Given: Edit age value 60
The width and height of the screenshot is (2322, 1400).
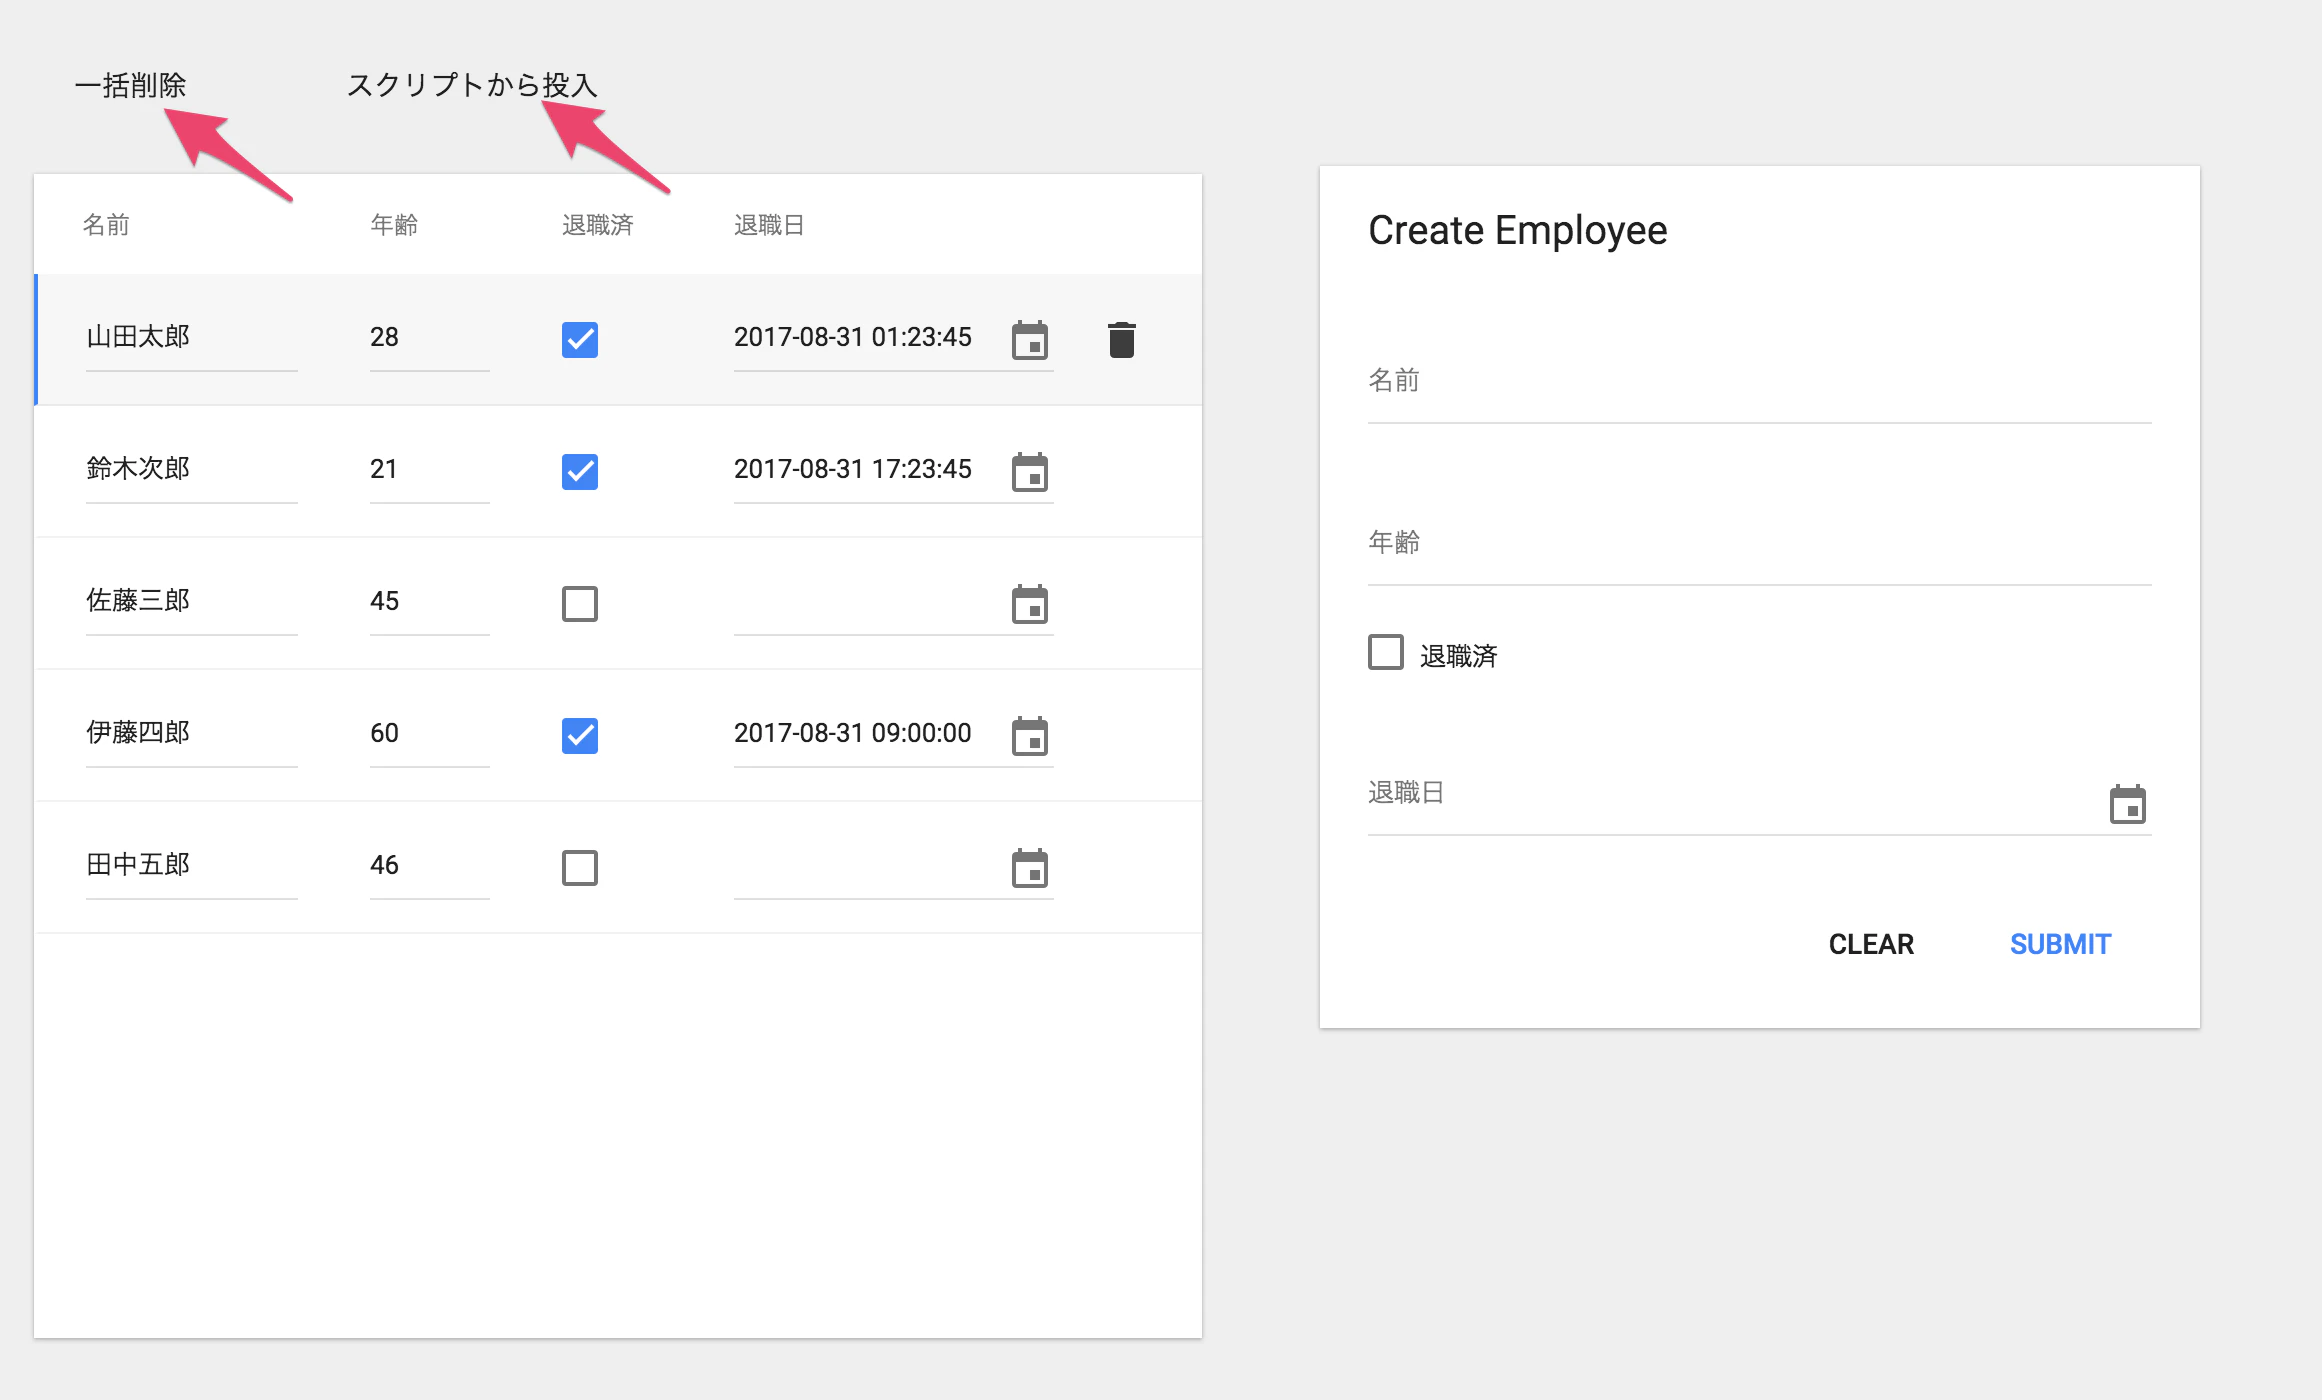Looking at the screenshot, I should 430,734.
